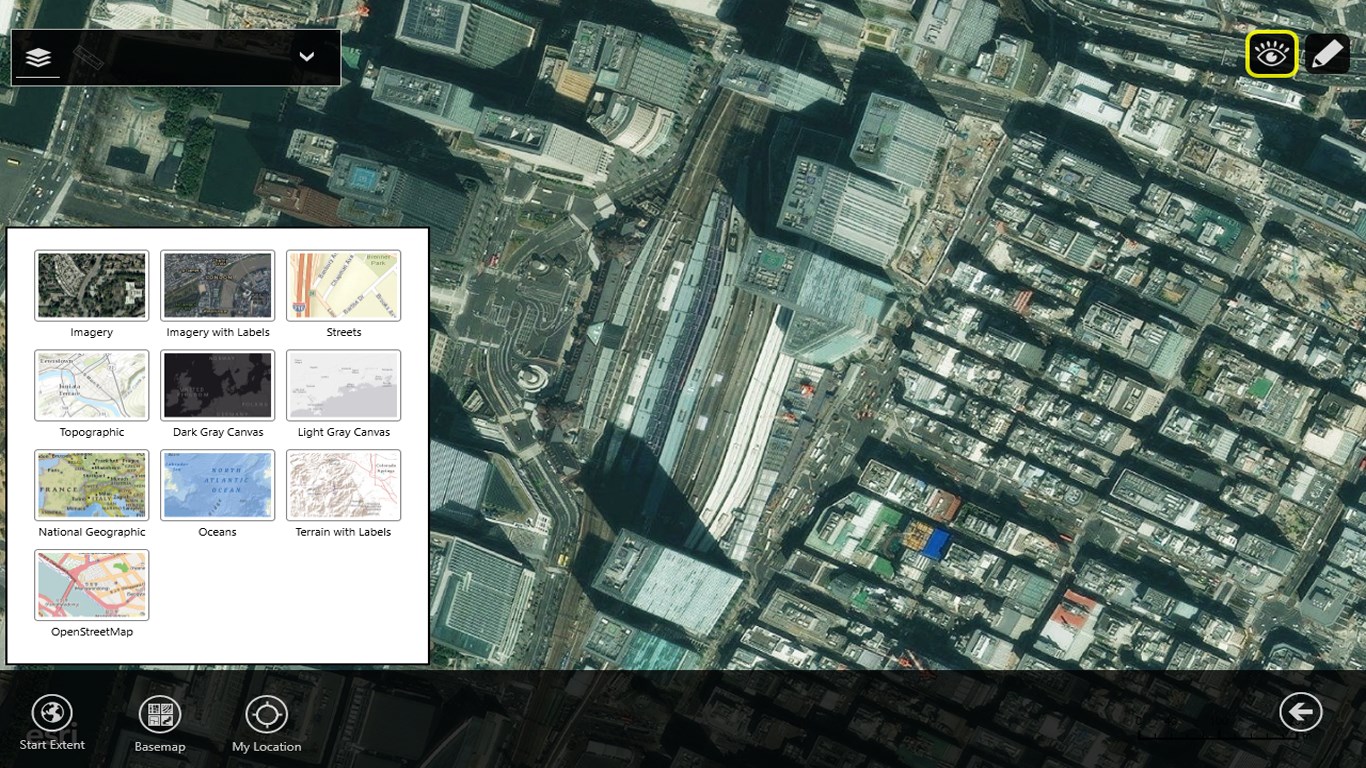The height and width of the screenshot is (768, 1366).
Task: Choose the Imagery with Labels basemap
Action: (218, 286)
